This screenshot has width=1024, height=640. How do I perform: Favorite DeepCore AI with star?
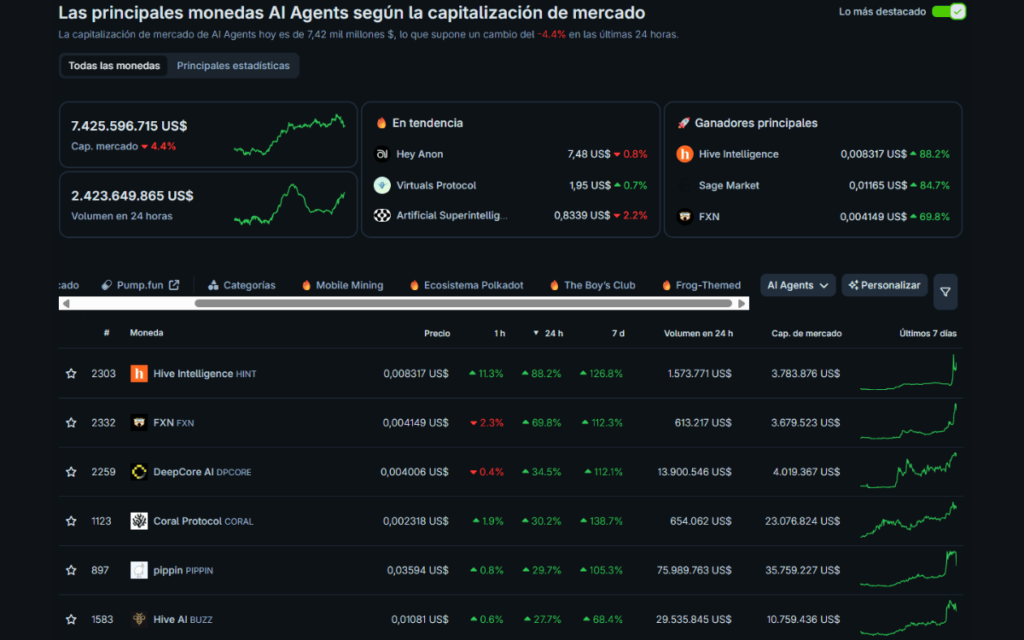coord(71,472)
